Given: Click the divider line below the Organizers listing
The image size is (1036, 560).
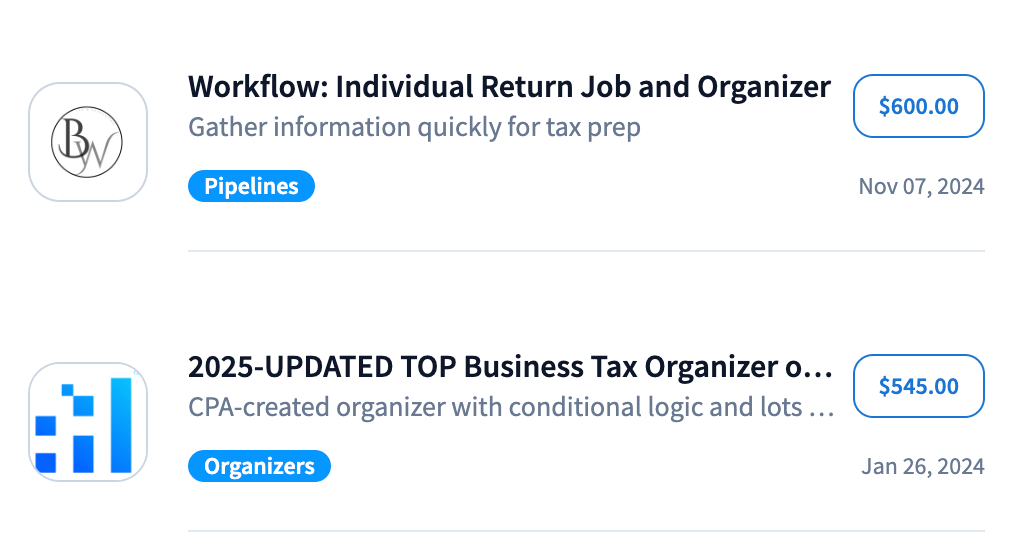Looking at the screenshot, I should [x=586, y=530].
